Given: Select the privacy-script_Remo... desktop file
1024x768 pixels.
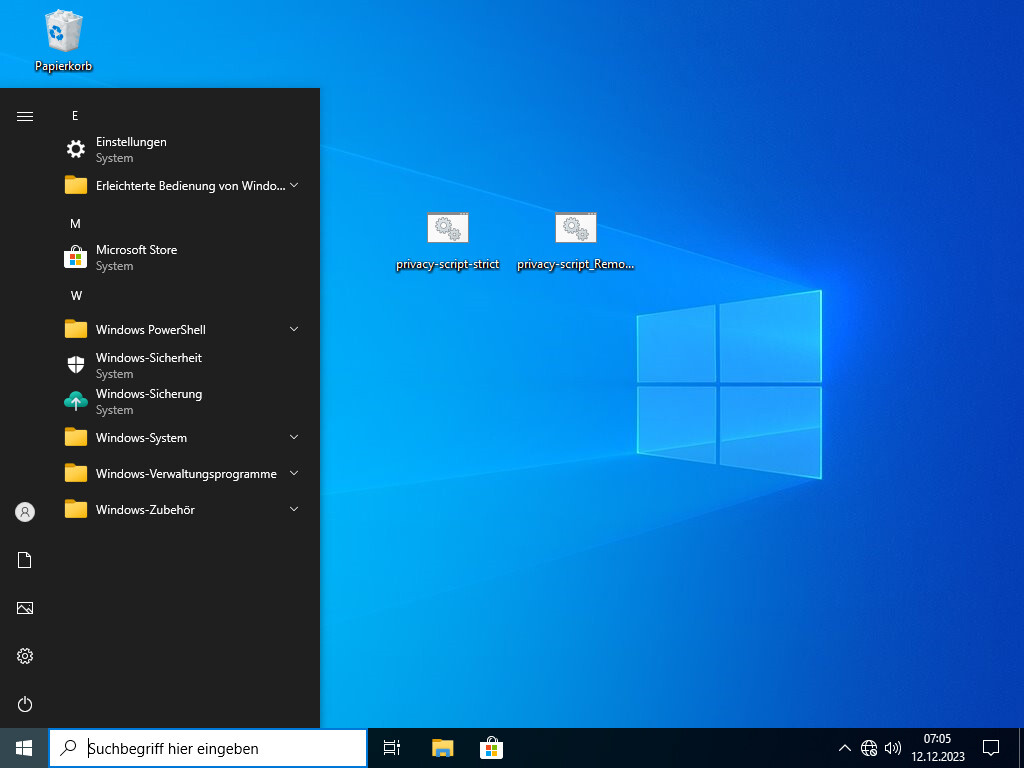Looking at the screenshot, I should [575, 242].
